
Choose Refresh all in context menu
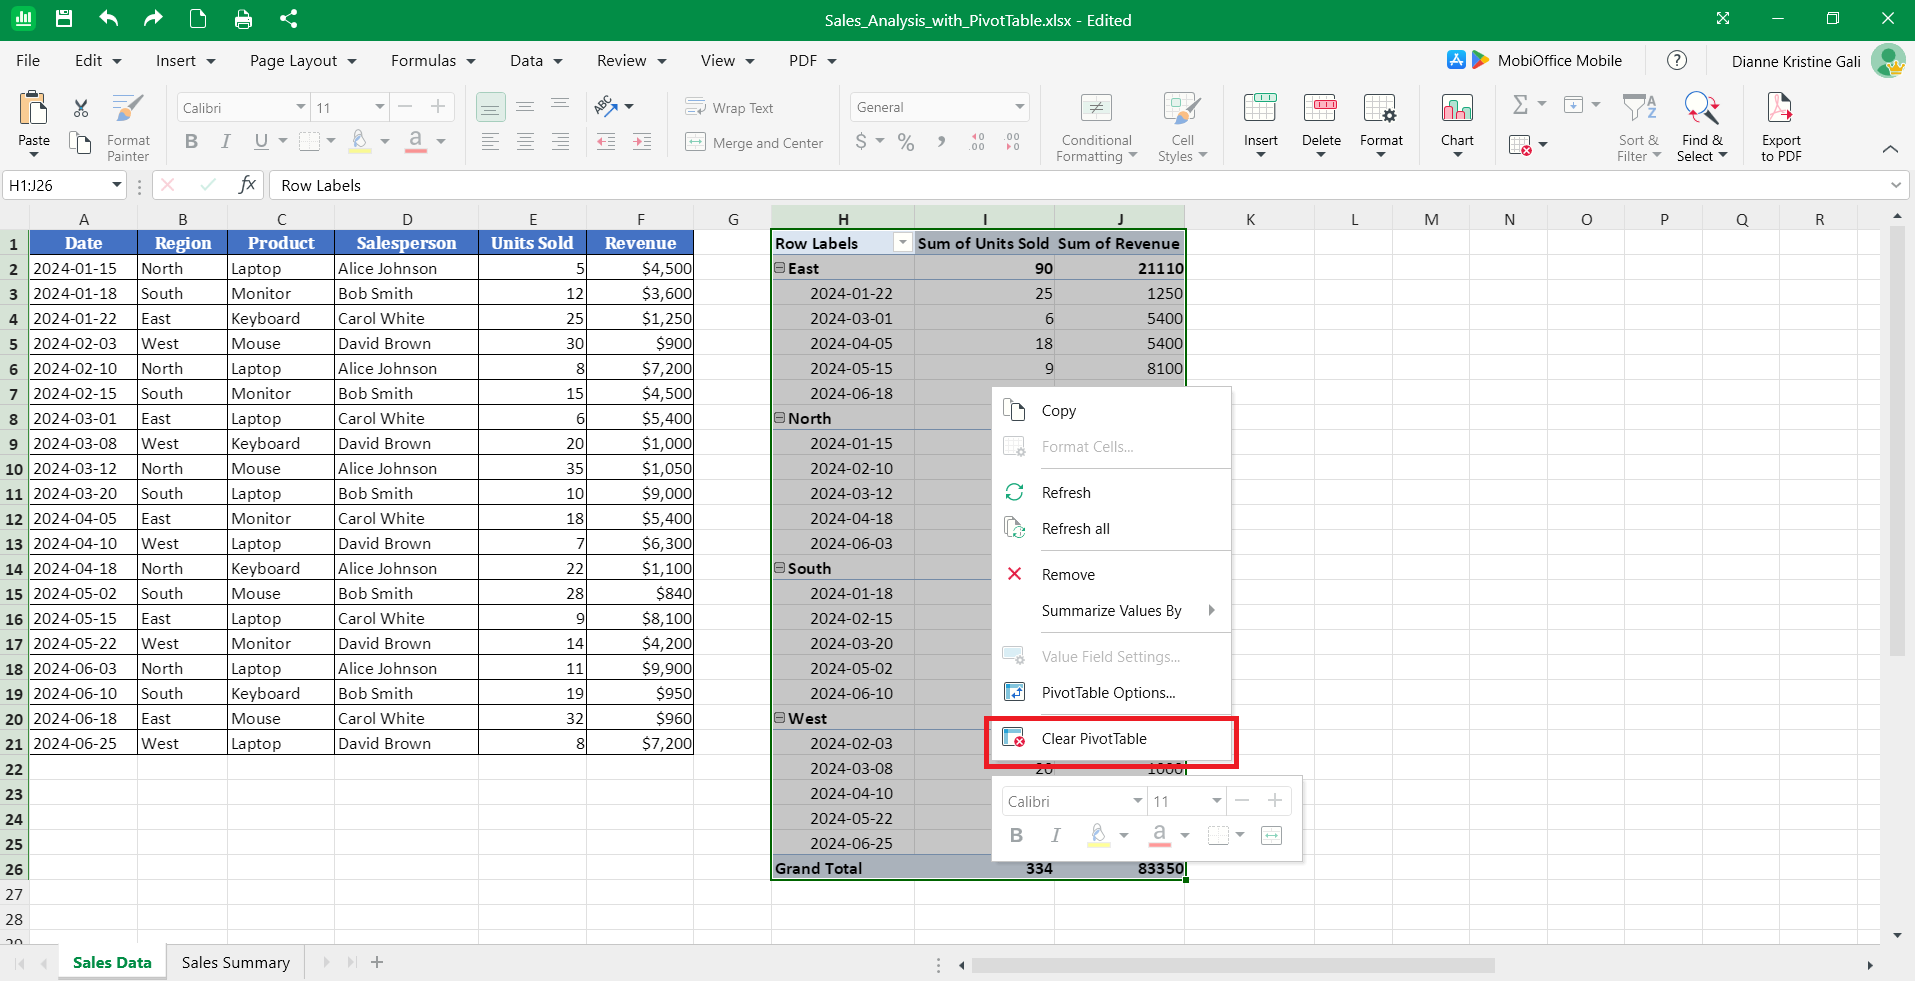[x=1075, y=529]
